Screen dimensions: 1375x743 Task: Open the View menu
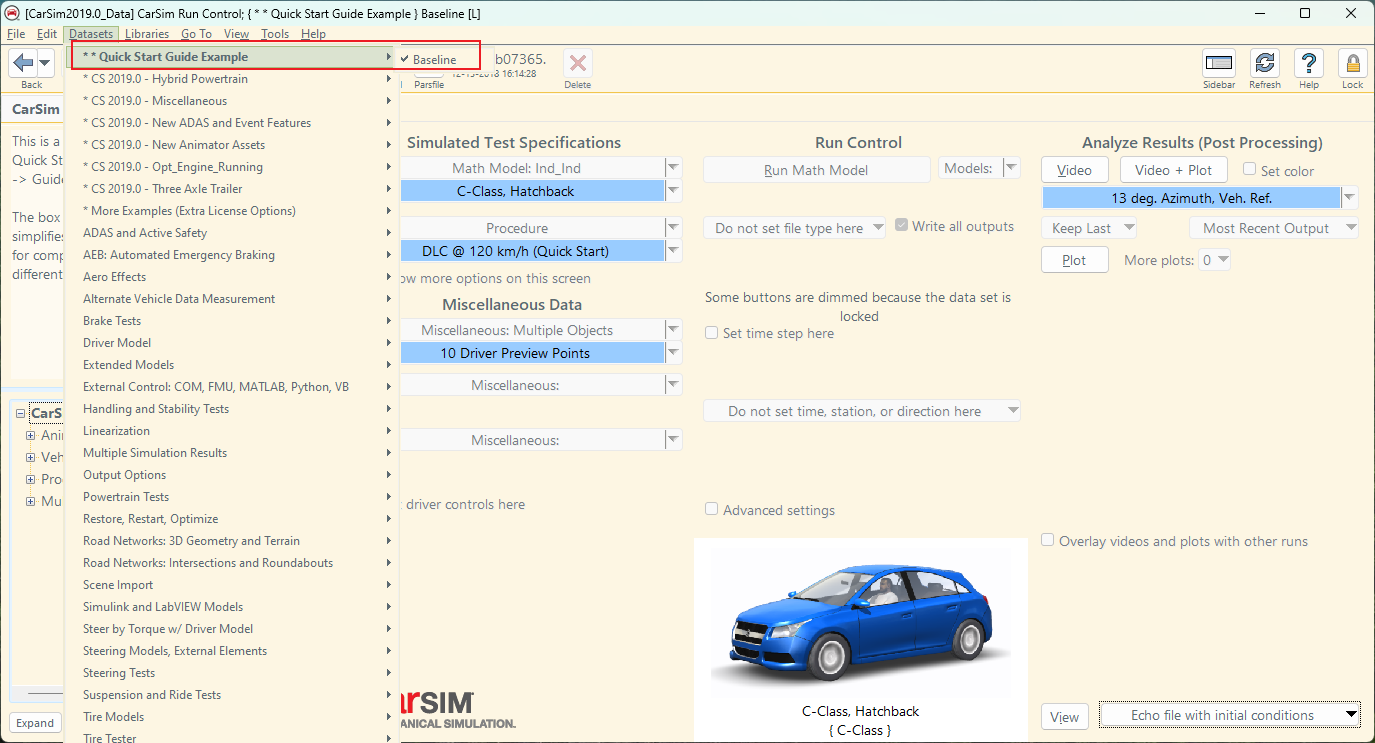(237, 34)
